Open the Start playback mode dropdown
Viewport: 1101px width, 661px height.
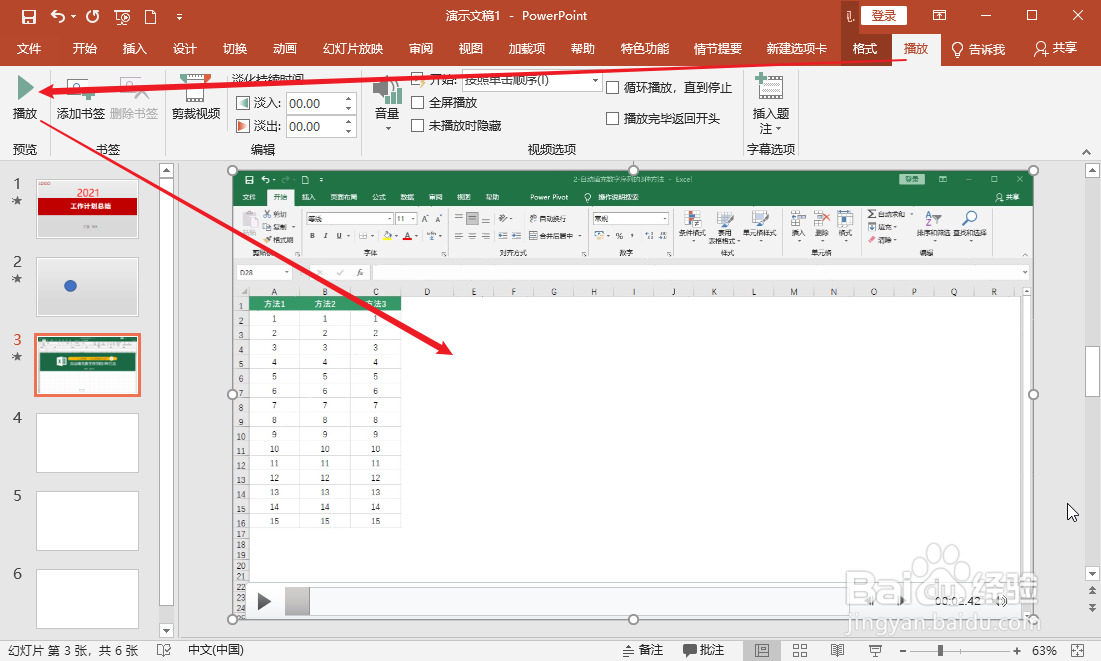point(595,81)
